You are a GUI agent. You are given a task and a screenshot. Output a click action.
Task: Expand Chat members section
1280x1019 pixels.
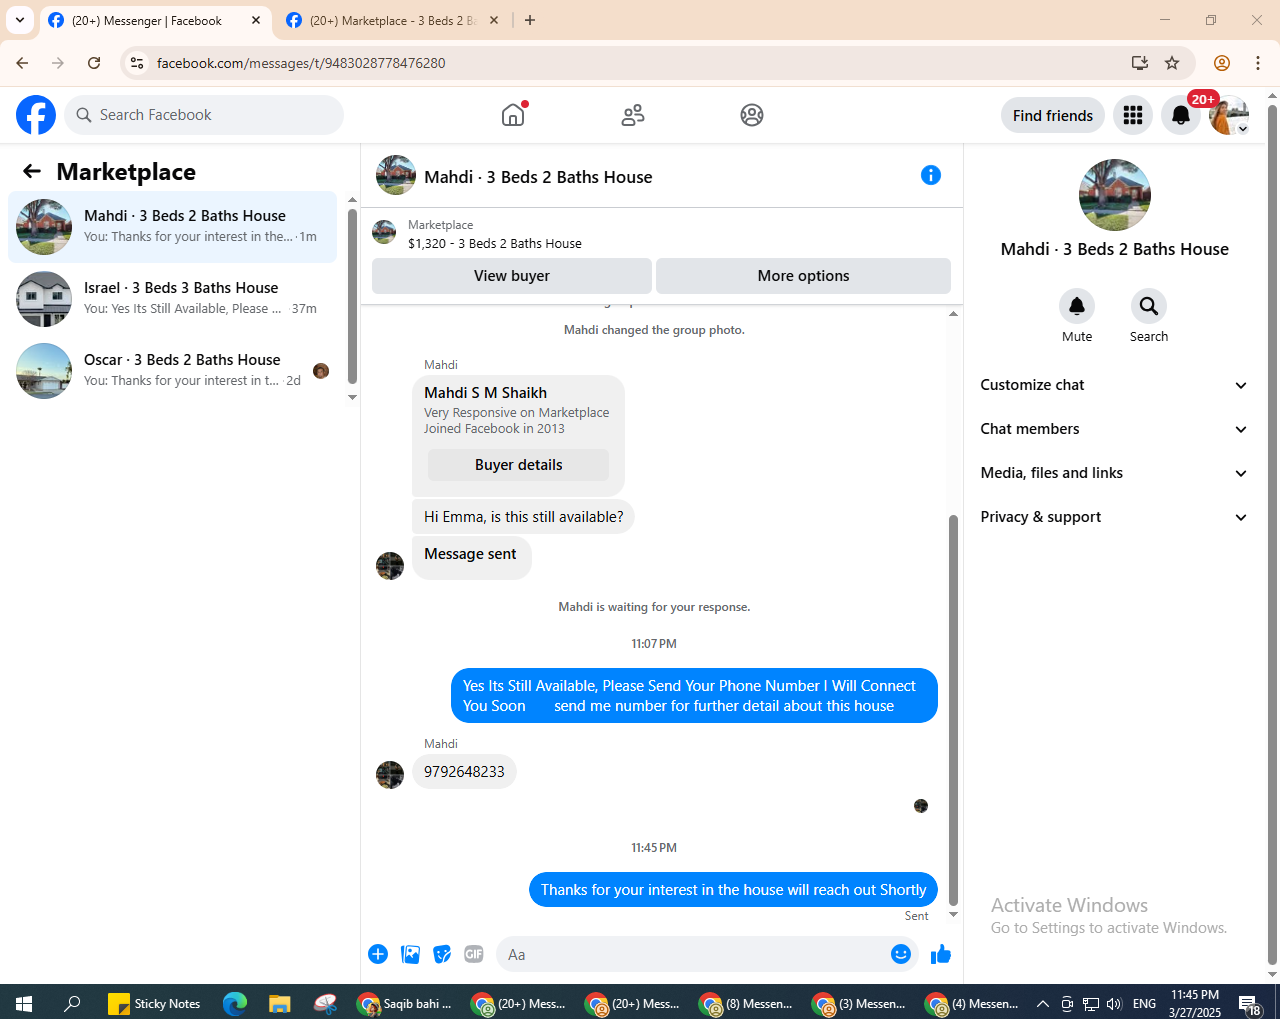1114,429
